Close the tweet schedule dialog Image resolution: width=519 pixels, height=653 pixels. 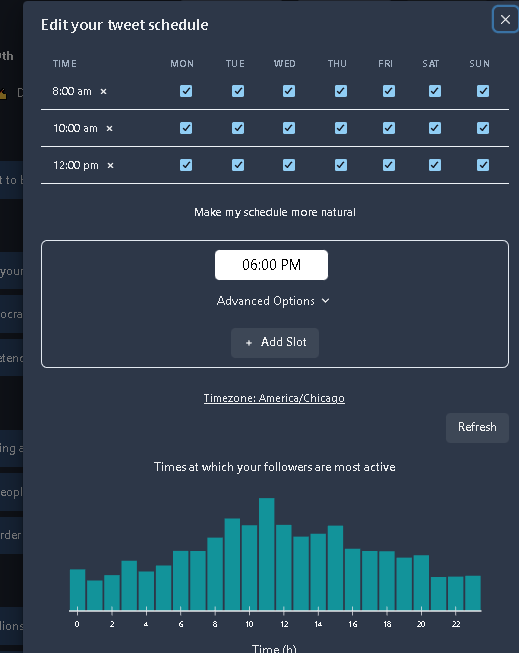pos(505,19)
